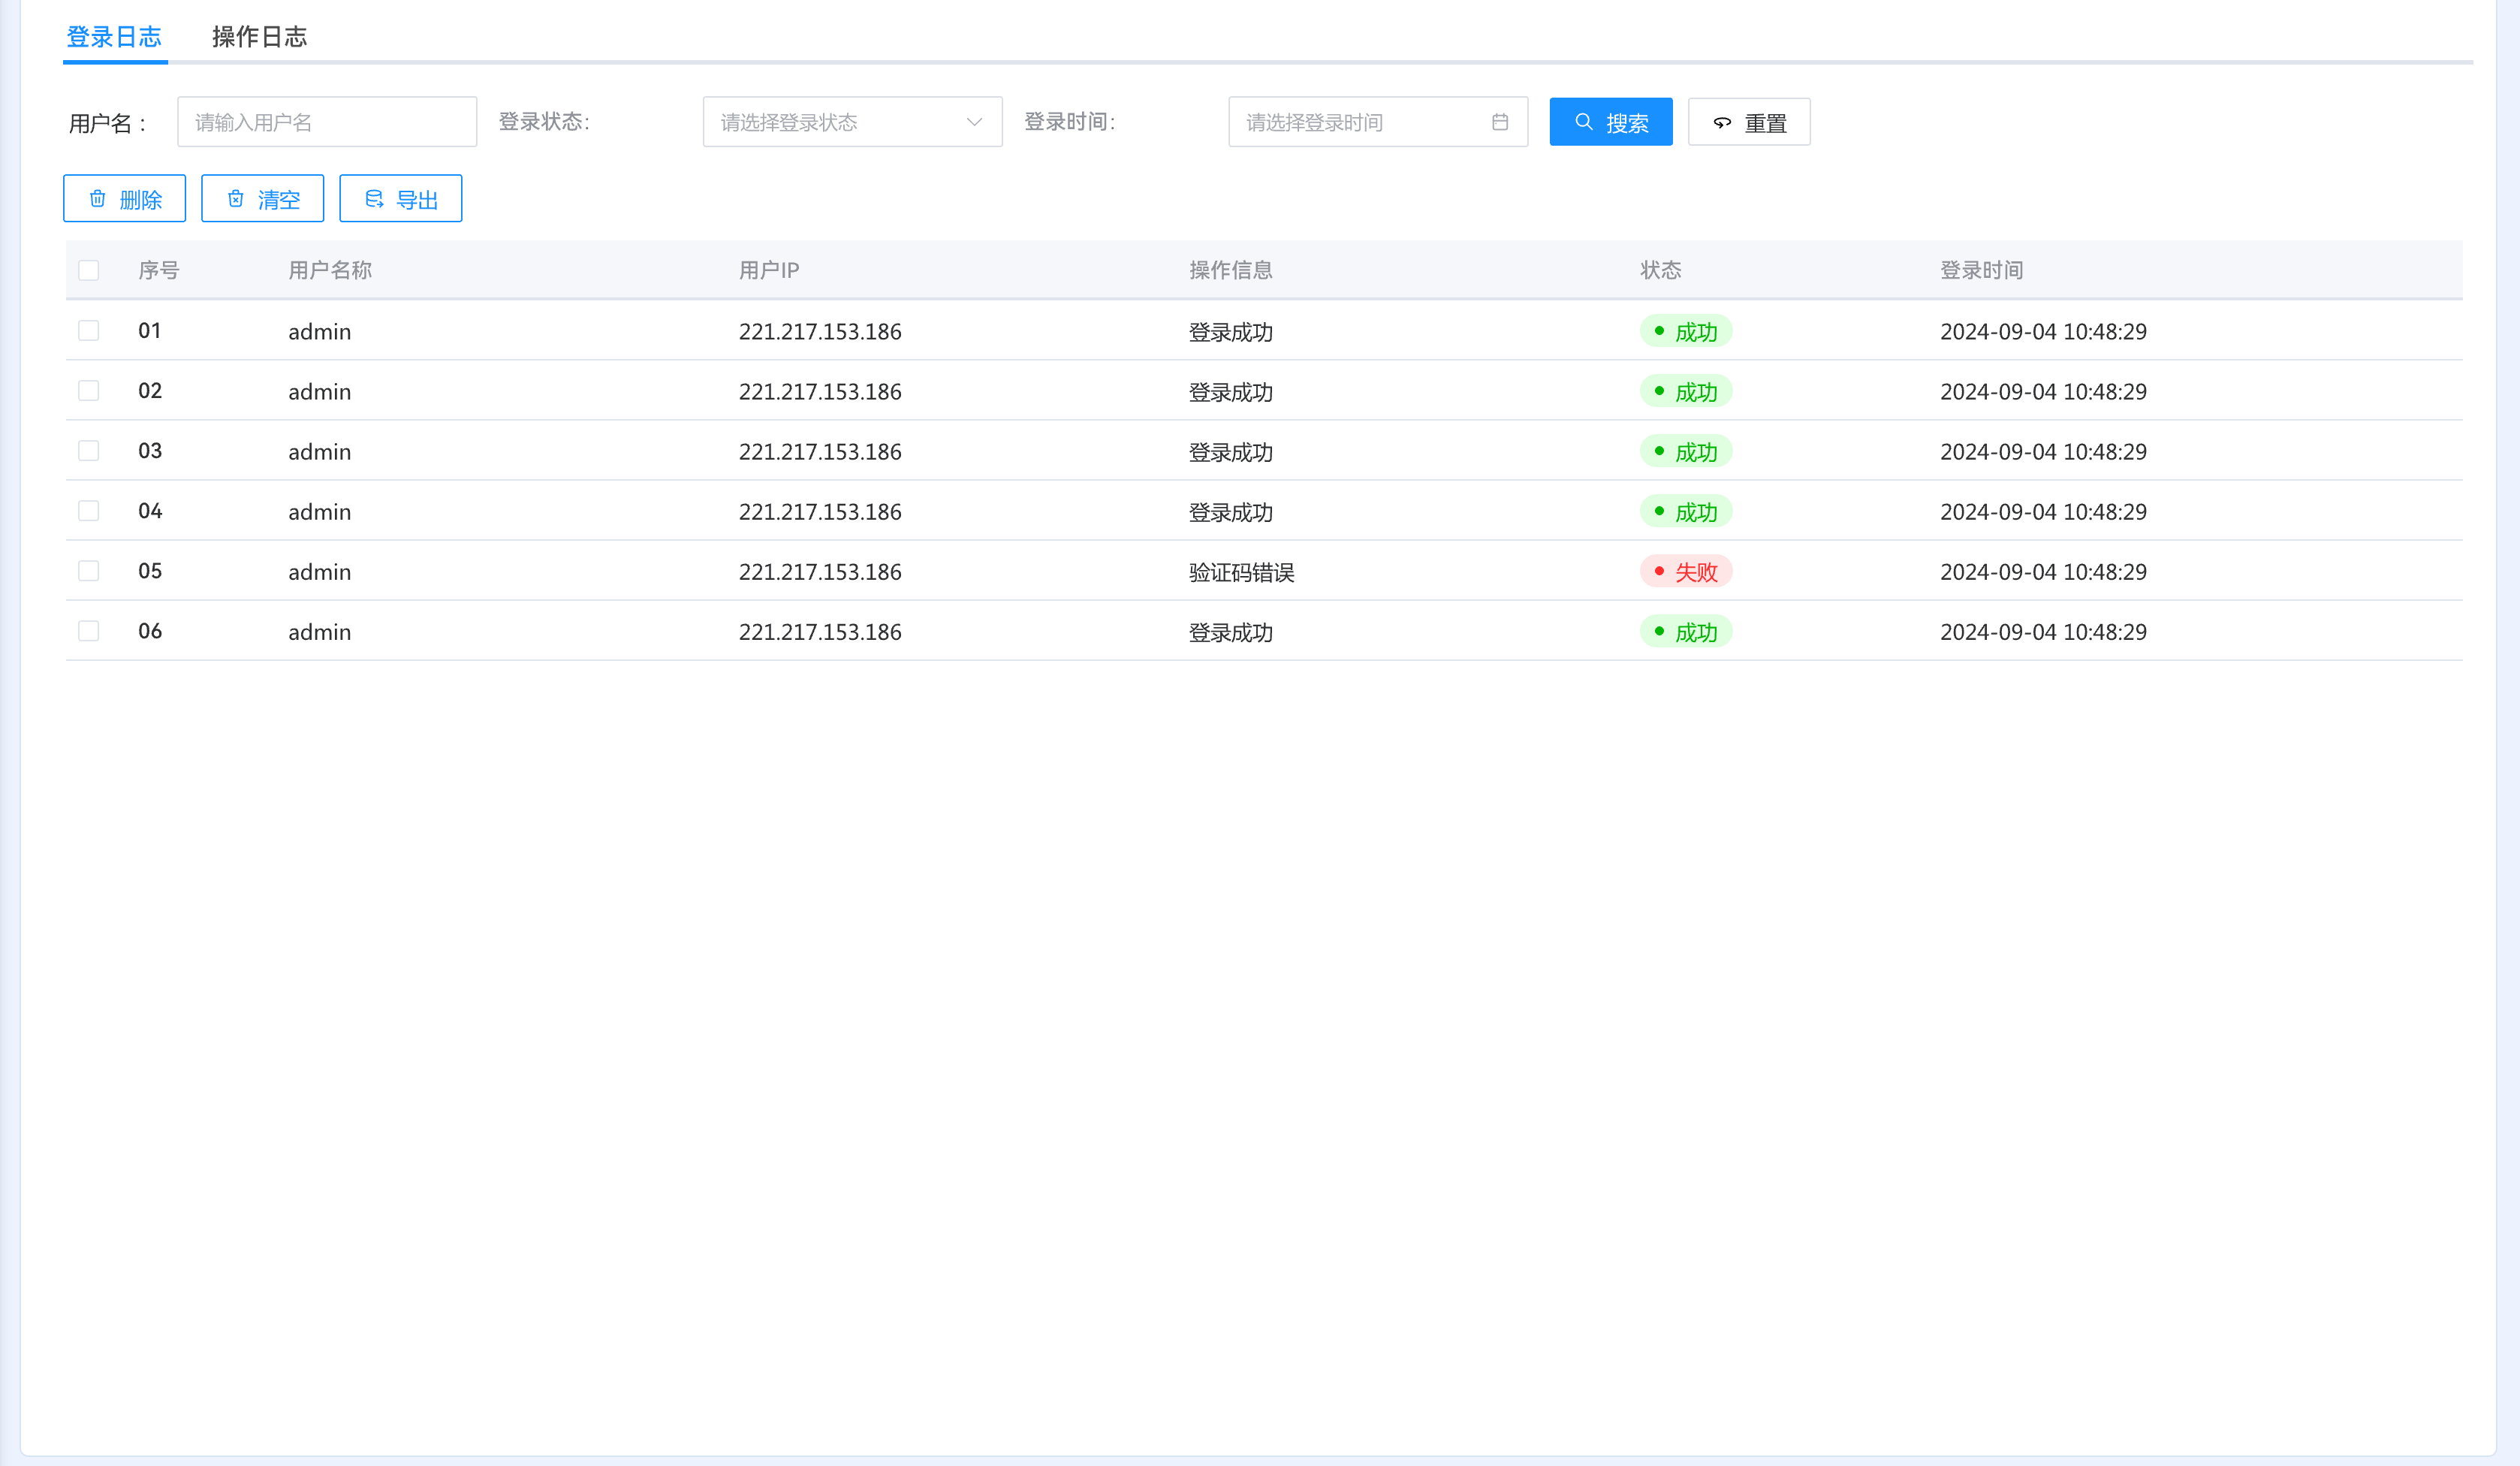
Task: Check the checkbox for row 03
Action: (89, 451)
